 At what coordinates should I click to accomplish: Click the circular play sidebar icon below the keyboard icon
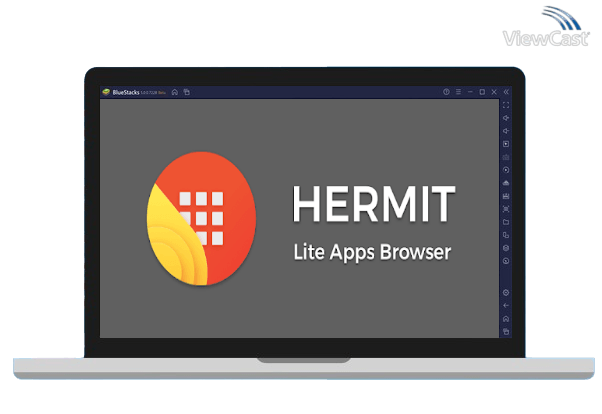click(x=506, y=170)
